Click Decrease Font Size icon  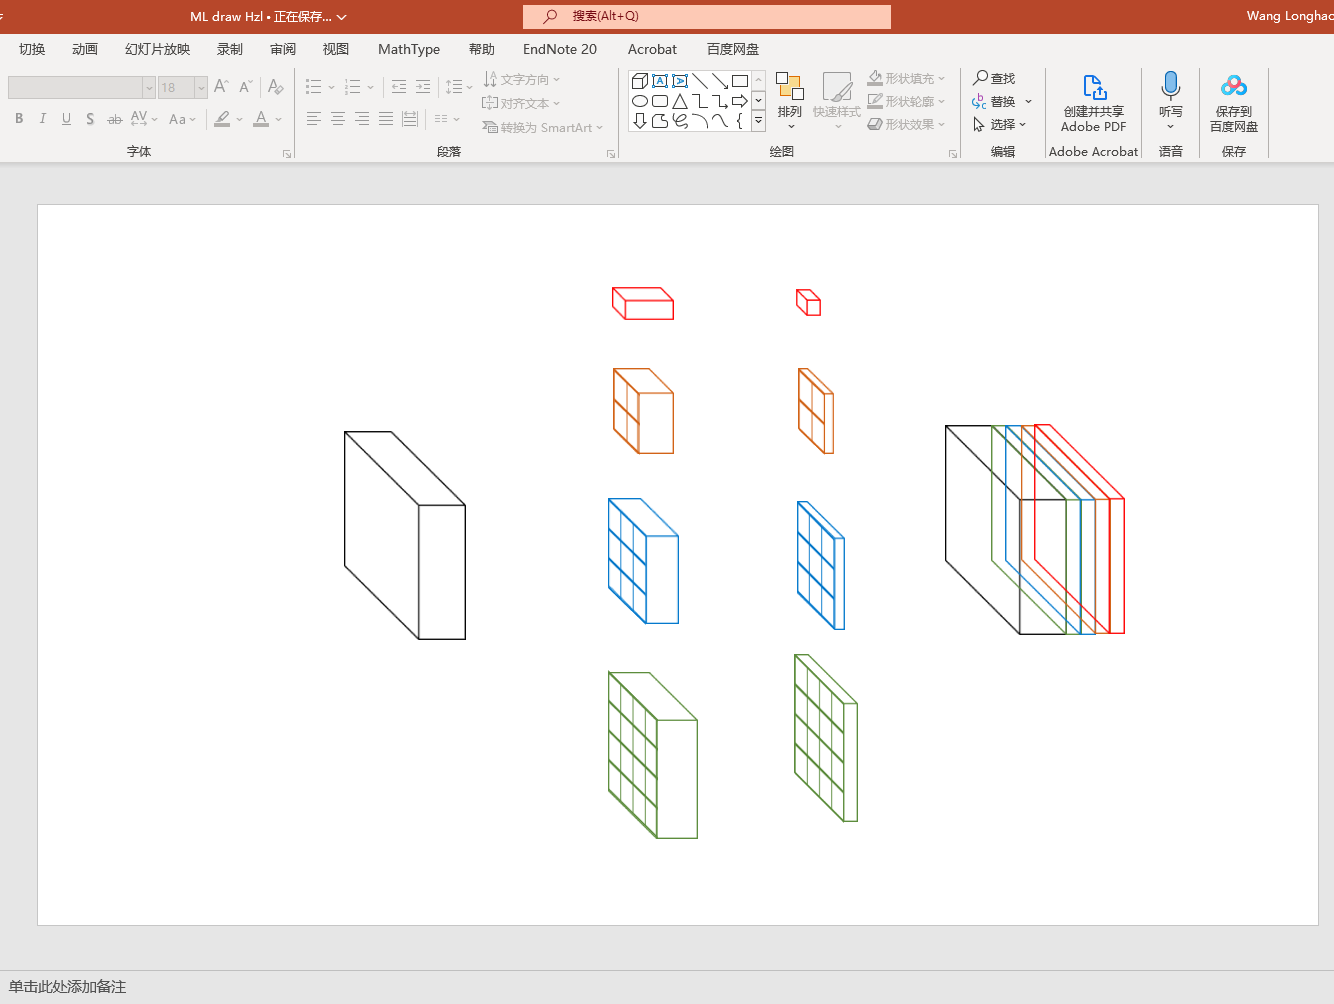click(x=245, y=87)
